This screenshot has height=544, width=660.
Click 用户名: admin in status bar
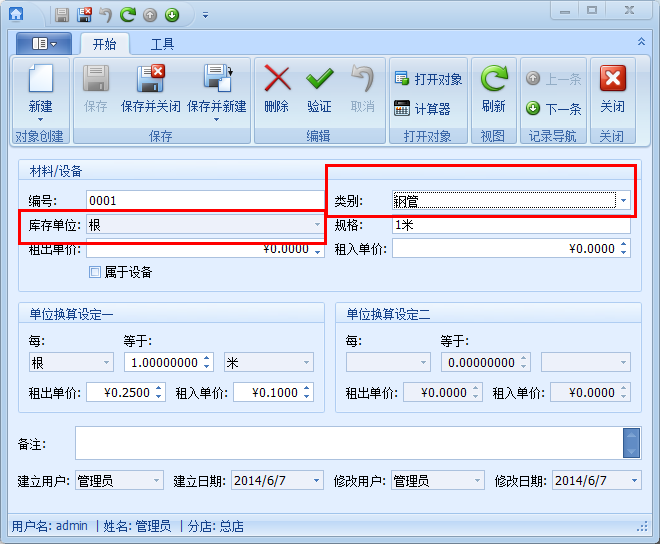(50, 526)
